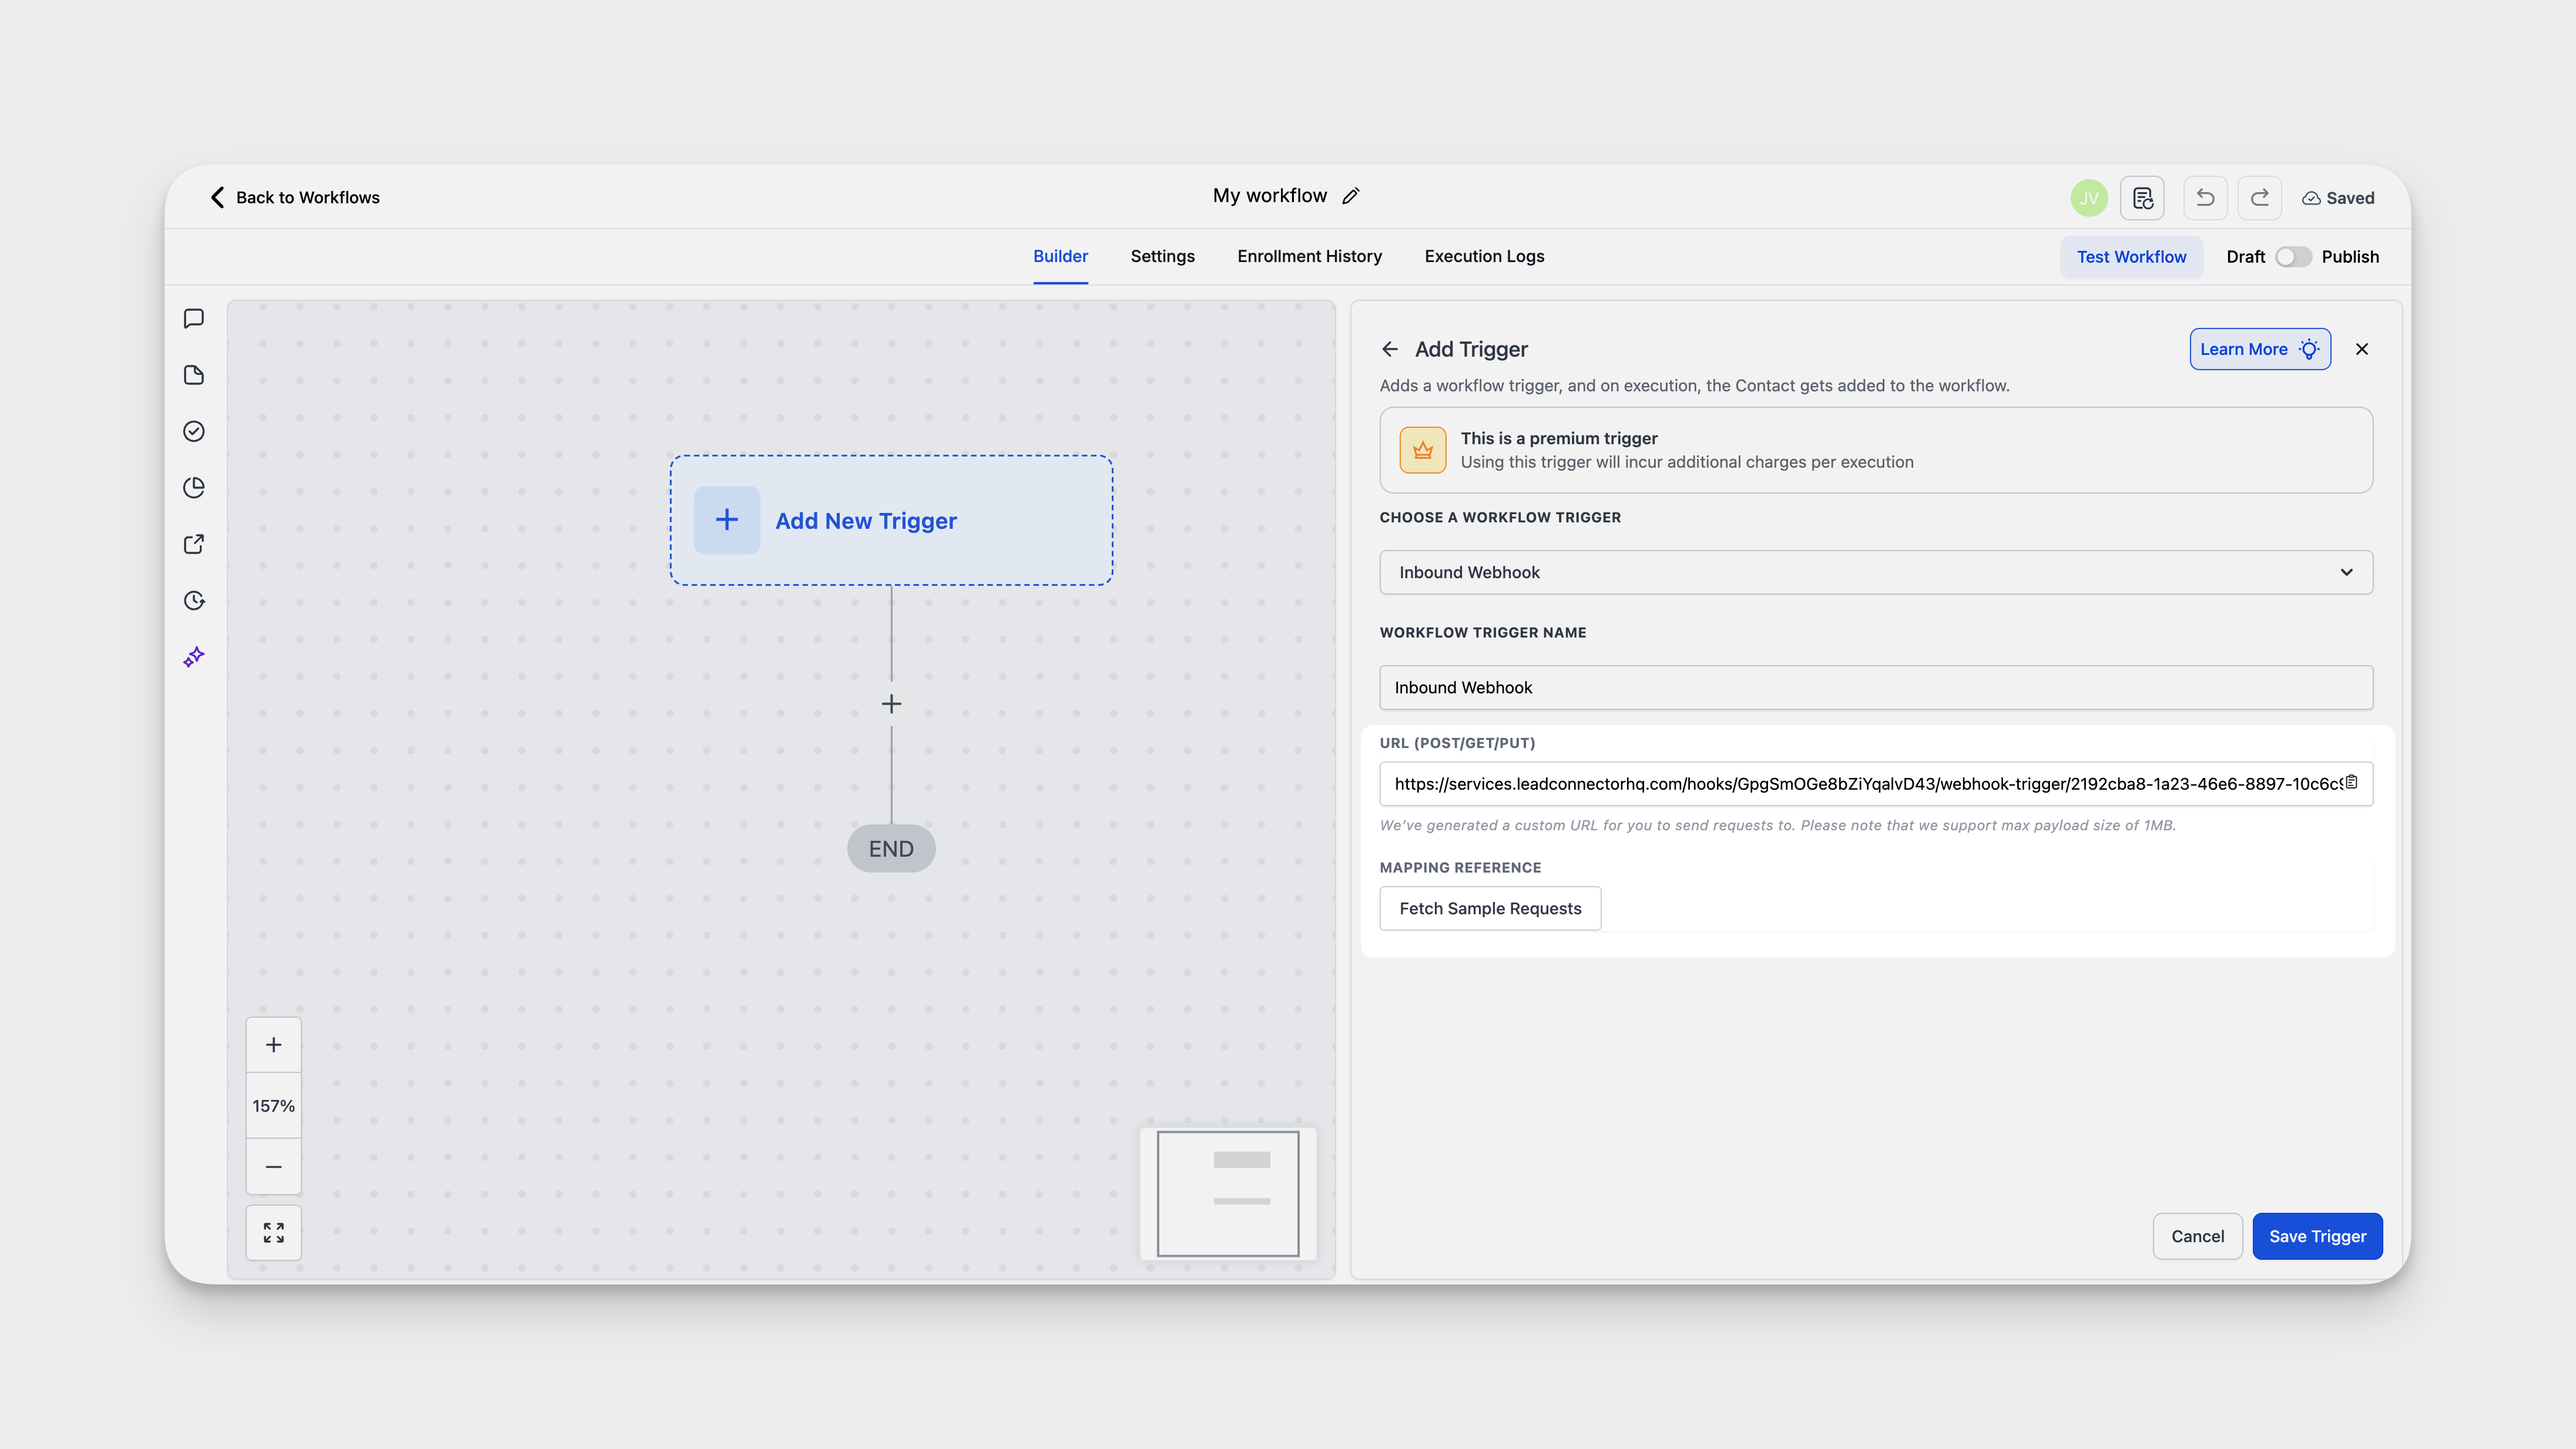Open the version history icon in sidebar
Viewport: 2576px width, 1449px height.
[194, 601]
